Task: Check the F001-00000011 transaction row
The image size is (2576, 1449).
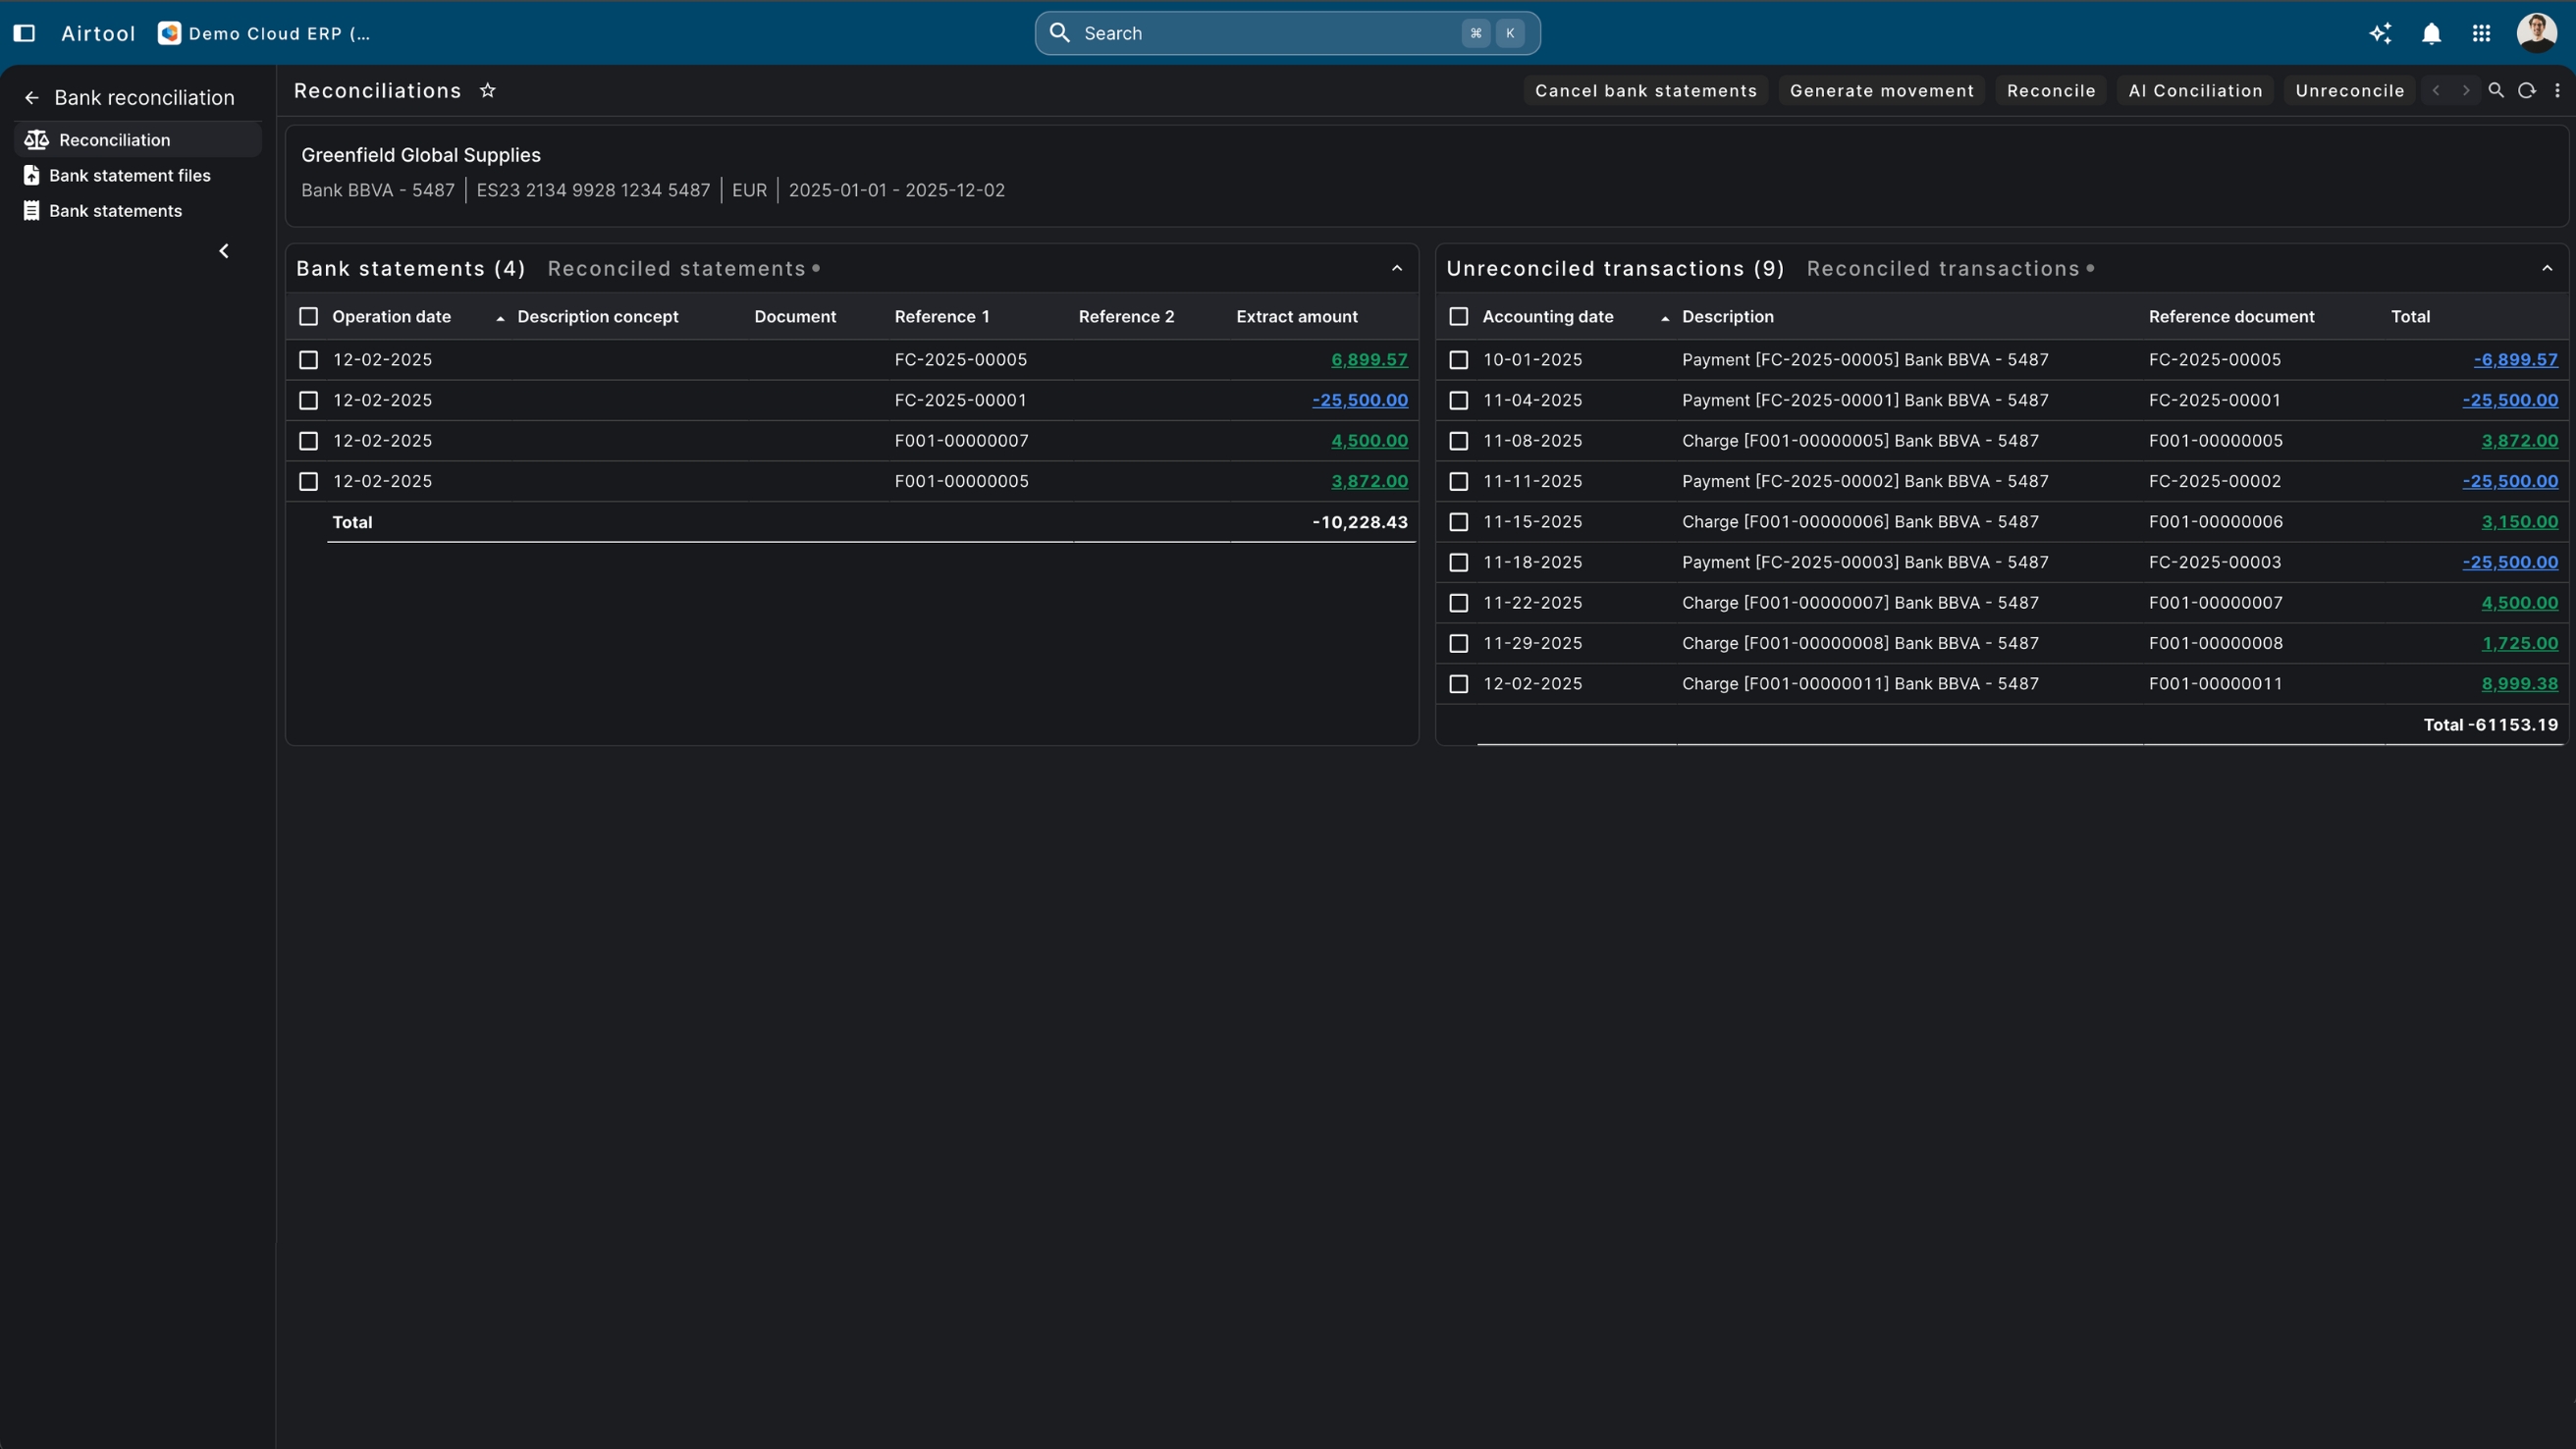Action: 1458,684
